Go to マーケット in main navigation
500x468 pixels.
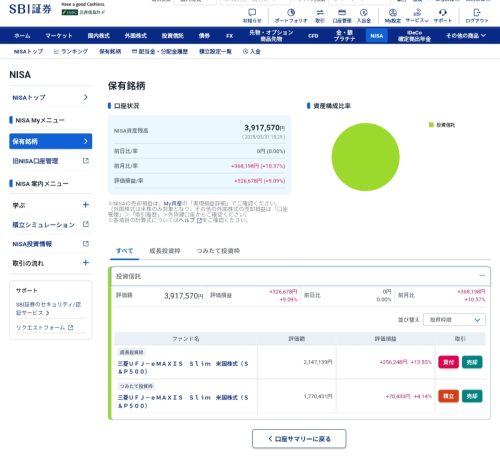pyautogui.click(x=59, y=36)
